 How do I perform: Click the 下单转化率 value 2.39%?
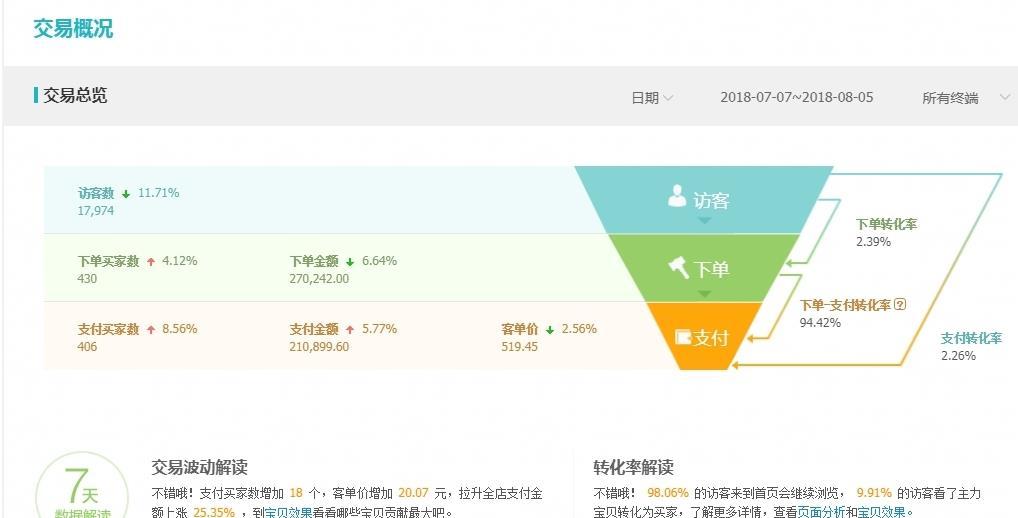pos(874,241)
